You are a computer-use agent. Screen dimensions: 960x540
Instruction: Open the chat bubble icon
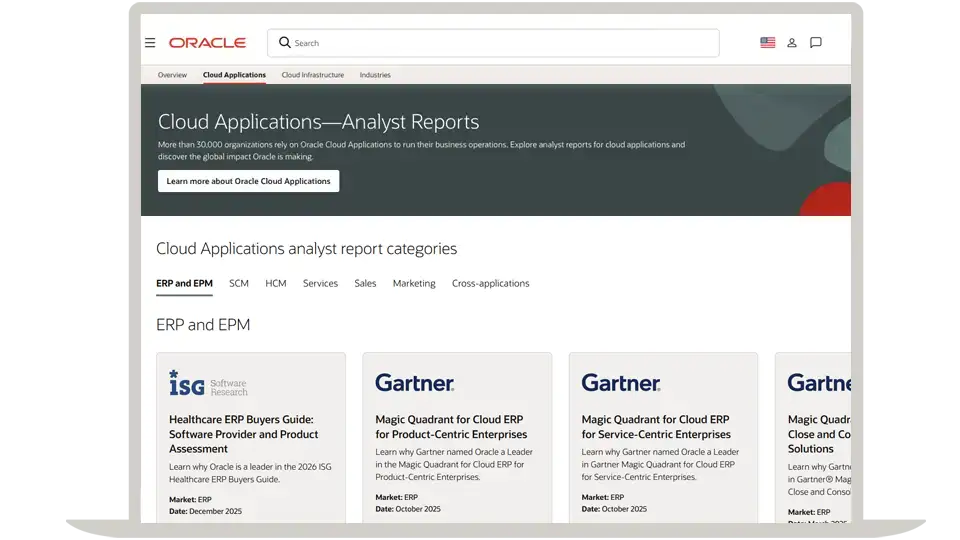point(816,42)
